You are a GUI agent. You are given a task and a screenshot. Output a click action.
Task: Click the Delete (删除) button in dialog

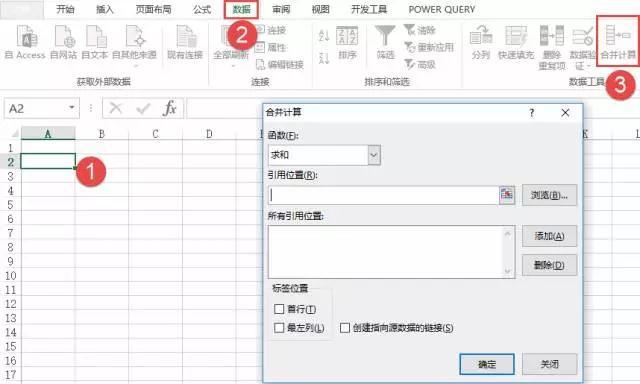[549, 265]
